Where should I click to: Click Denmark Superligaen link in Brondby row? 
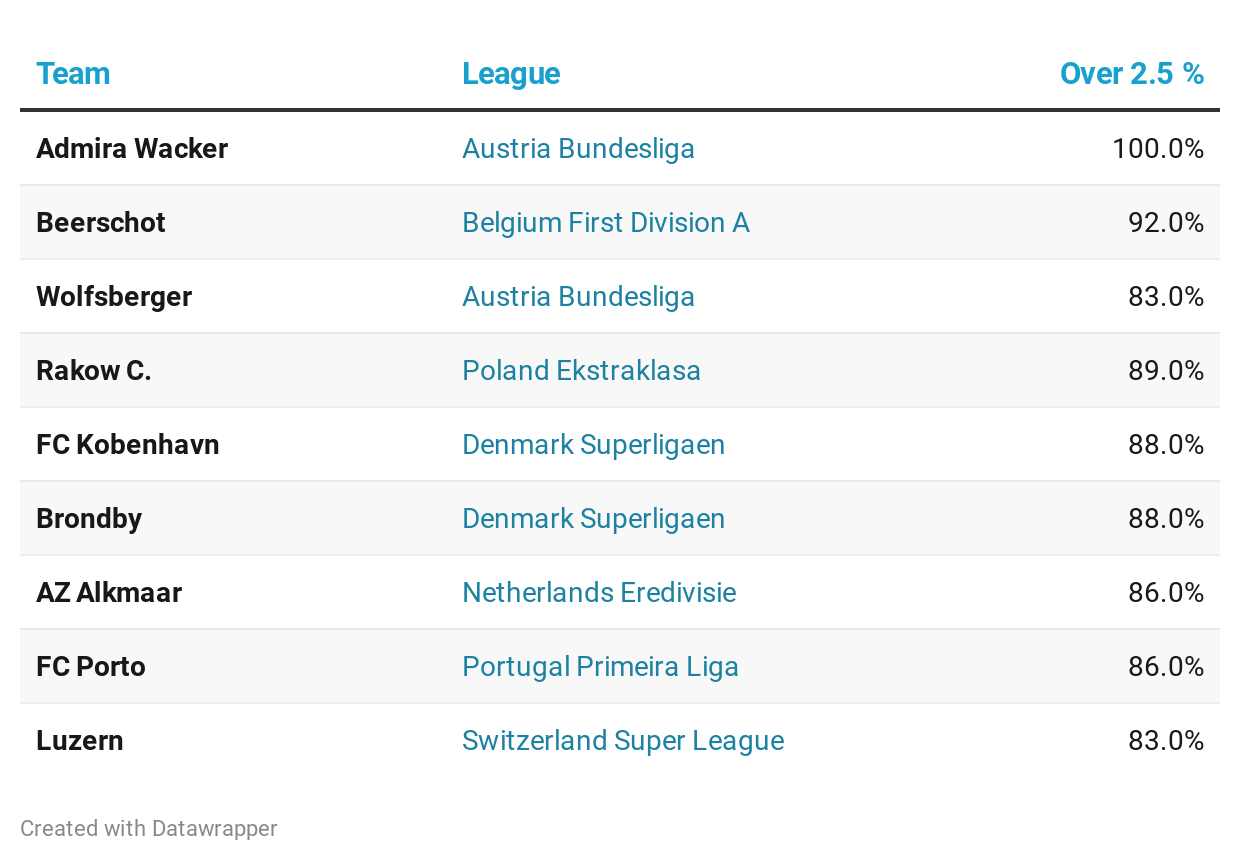click(593, 518)
